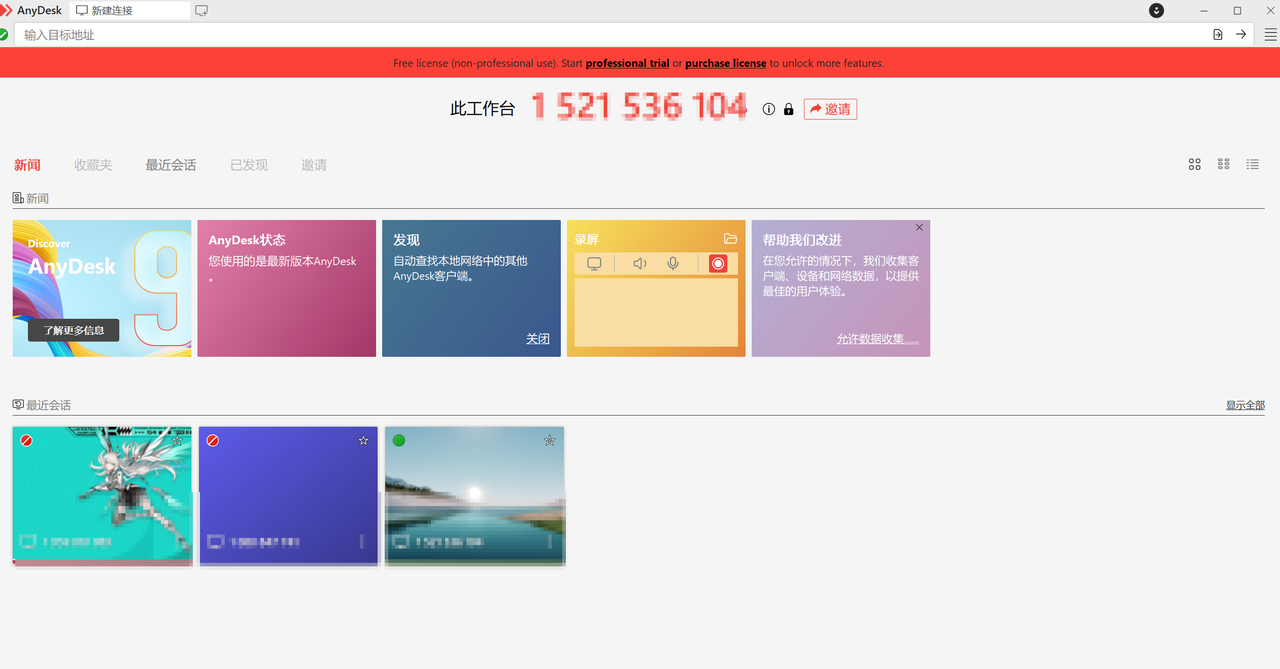The height and width of the screenshot is (669, 1280).
Task: Click red offline status icon on anime session
Action: coord(26,440)
